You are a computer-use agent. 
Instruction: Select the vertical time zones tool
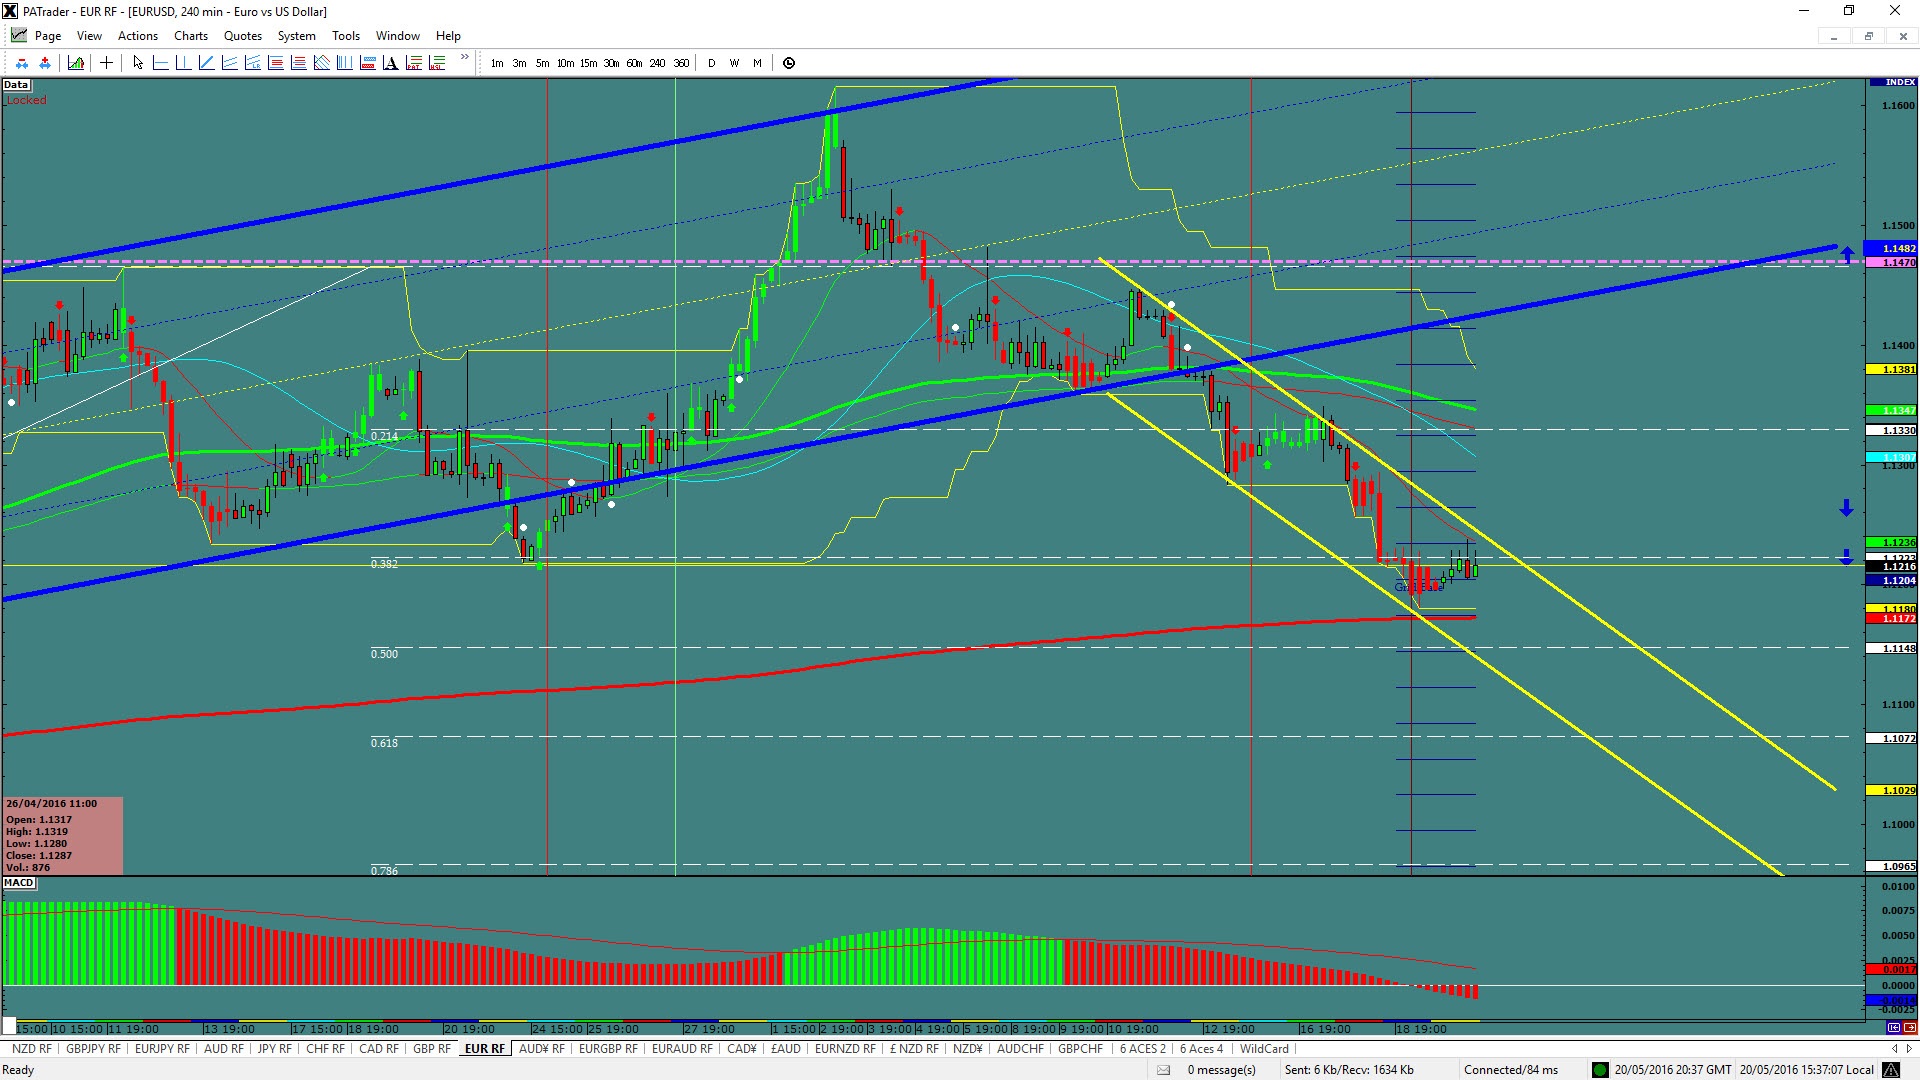click(344, 63)
